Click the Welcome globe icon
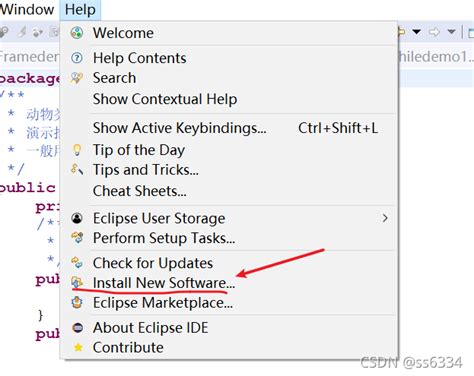Screen dimensions: 474x376 [77, 33]
